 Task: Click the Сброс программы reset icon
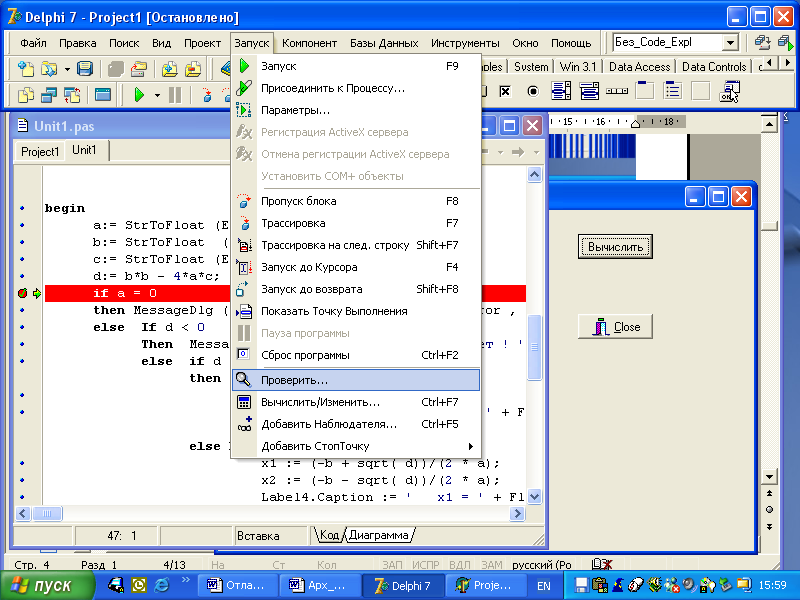[x=244, y=355]
